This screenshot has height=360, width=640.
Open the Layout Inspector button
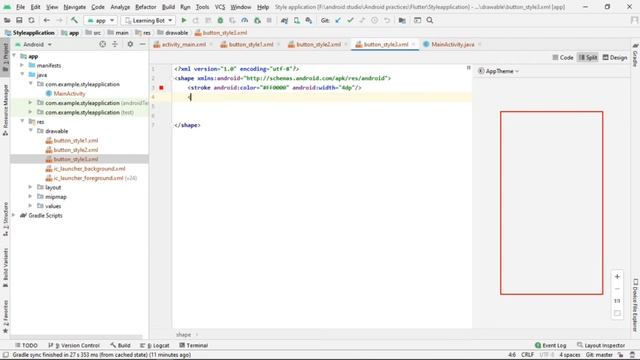601,345
